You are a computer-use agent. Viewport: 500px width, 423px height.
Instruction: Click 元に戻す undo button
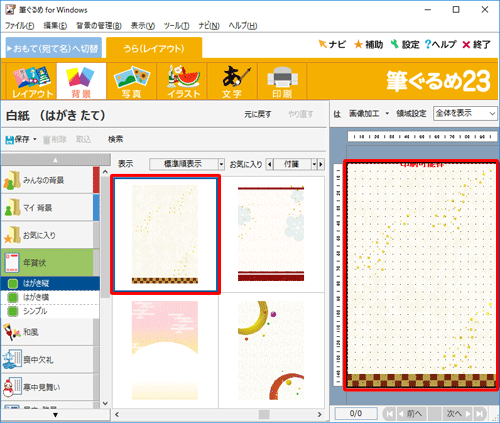click(x=258, y=114)
